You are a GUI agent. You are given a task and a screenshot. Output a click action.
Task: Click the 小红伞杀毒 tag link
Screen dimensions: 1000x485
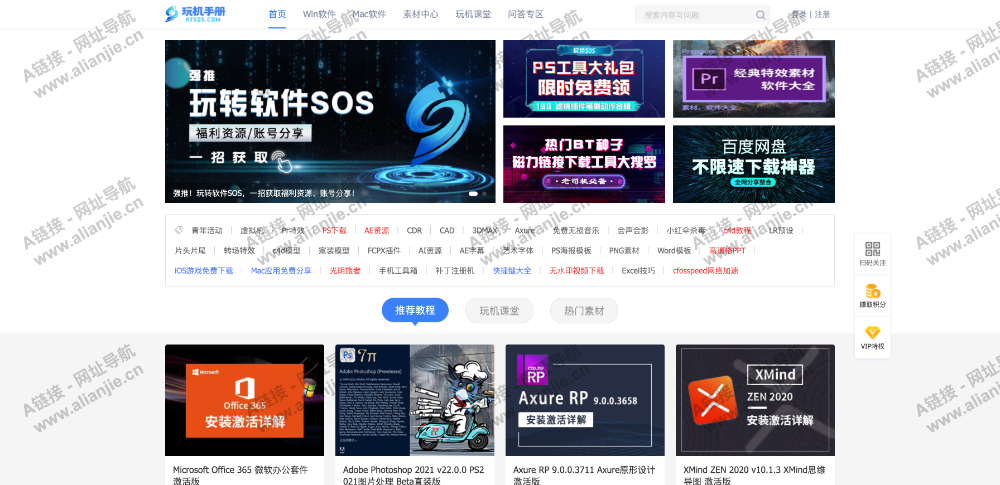[x=686, y=230]
